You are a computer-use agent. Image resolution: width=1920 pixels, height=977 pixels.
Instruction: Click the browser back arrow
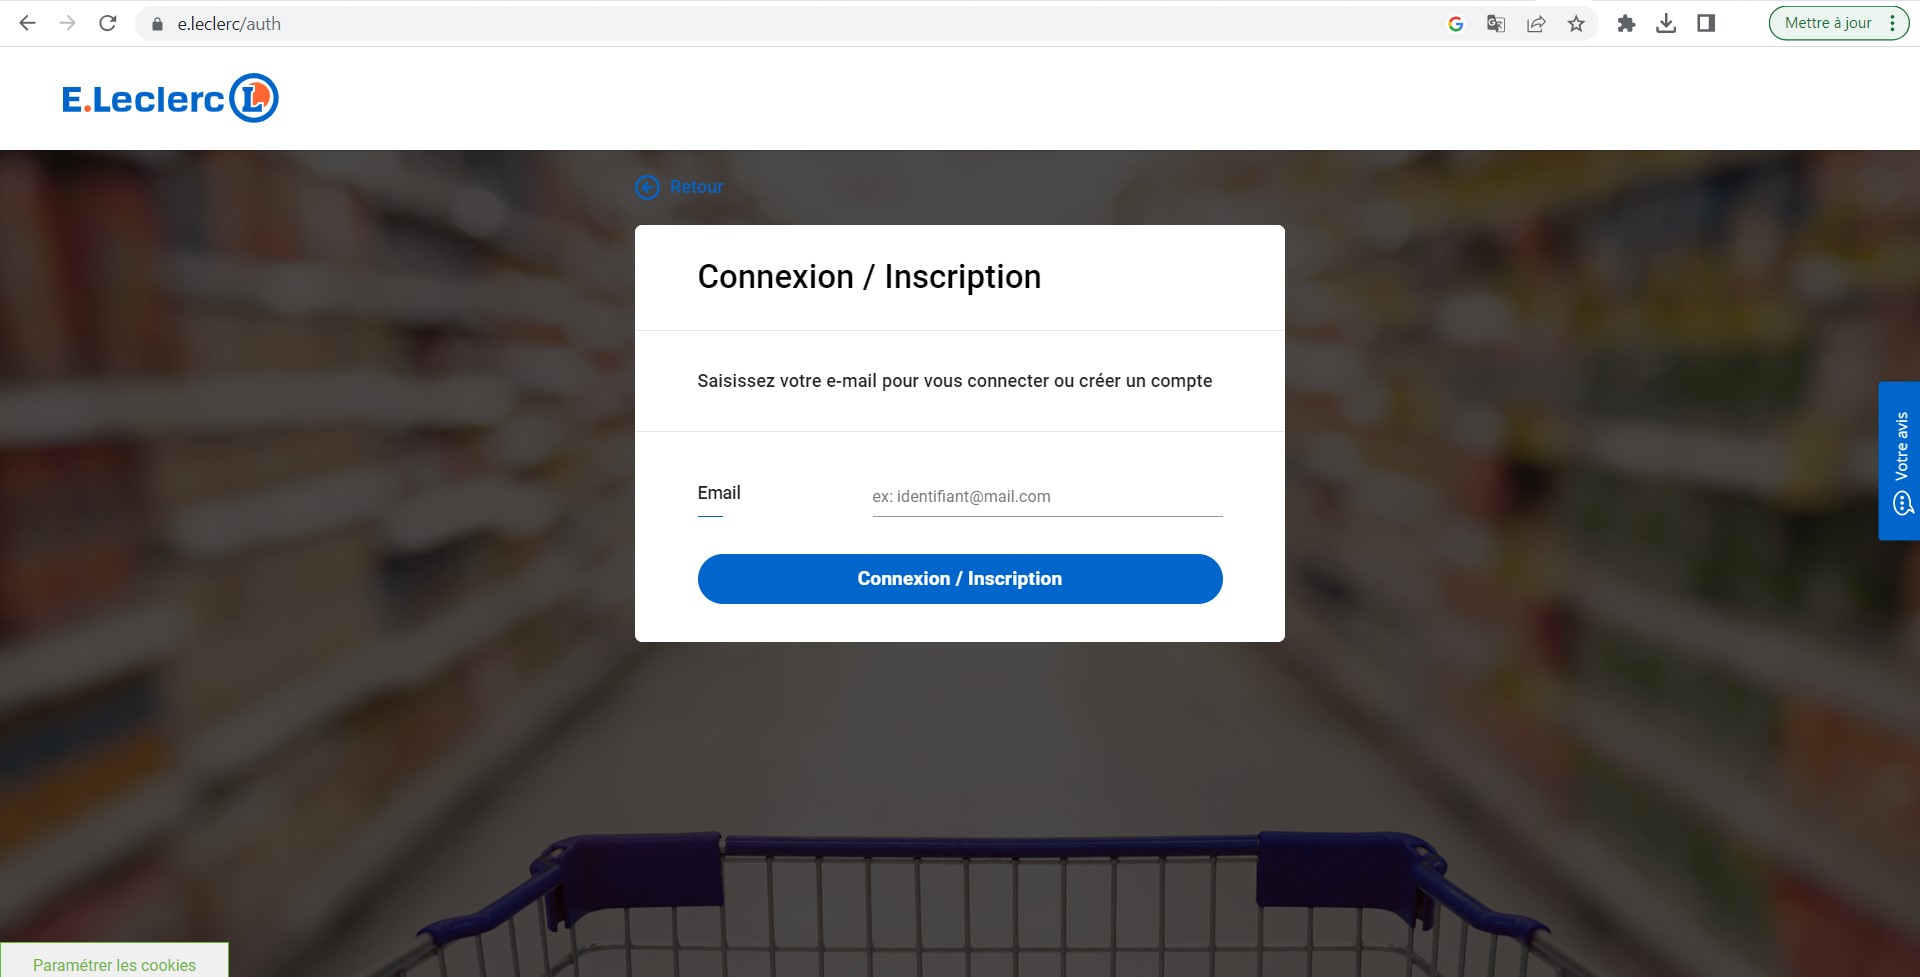point(28,23)
